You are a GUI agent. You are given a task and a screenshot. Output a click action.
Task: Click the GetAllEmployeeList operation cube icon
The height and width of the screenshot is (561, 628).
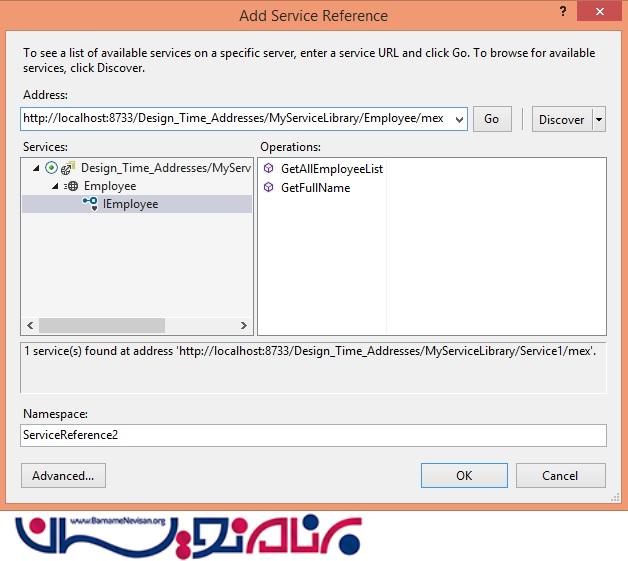click(x=268, y=169)
